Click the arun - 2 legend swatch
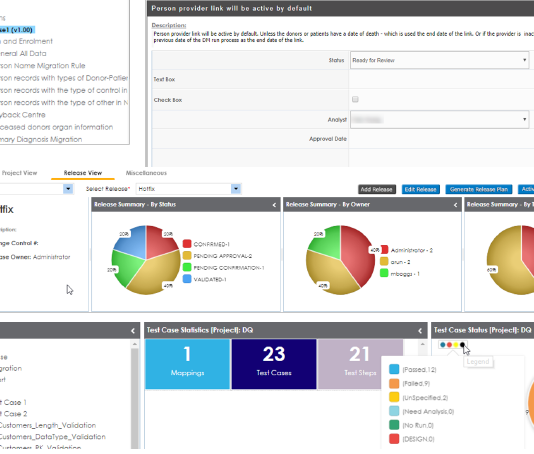This screenshot has width=534, height=454. coord(384,262)
